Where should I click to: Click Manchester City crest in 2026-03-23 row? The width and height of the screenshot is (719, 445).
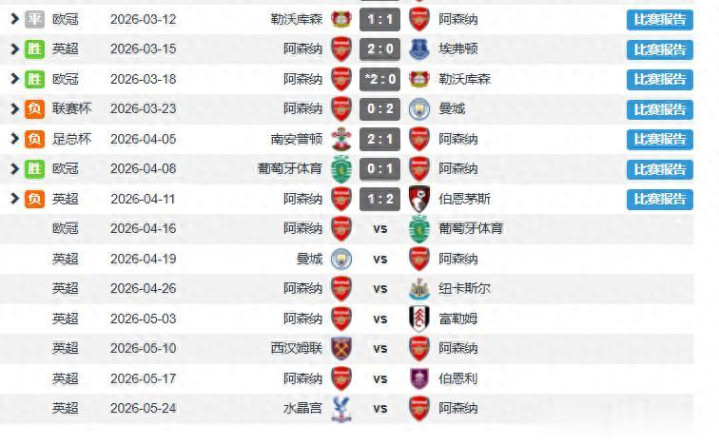coord(419,109)
